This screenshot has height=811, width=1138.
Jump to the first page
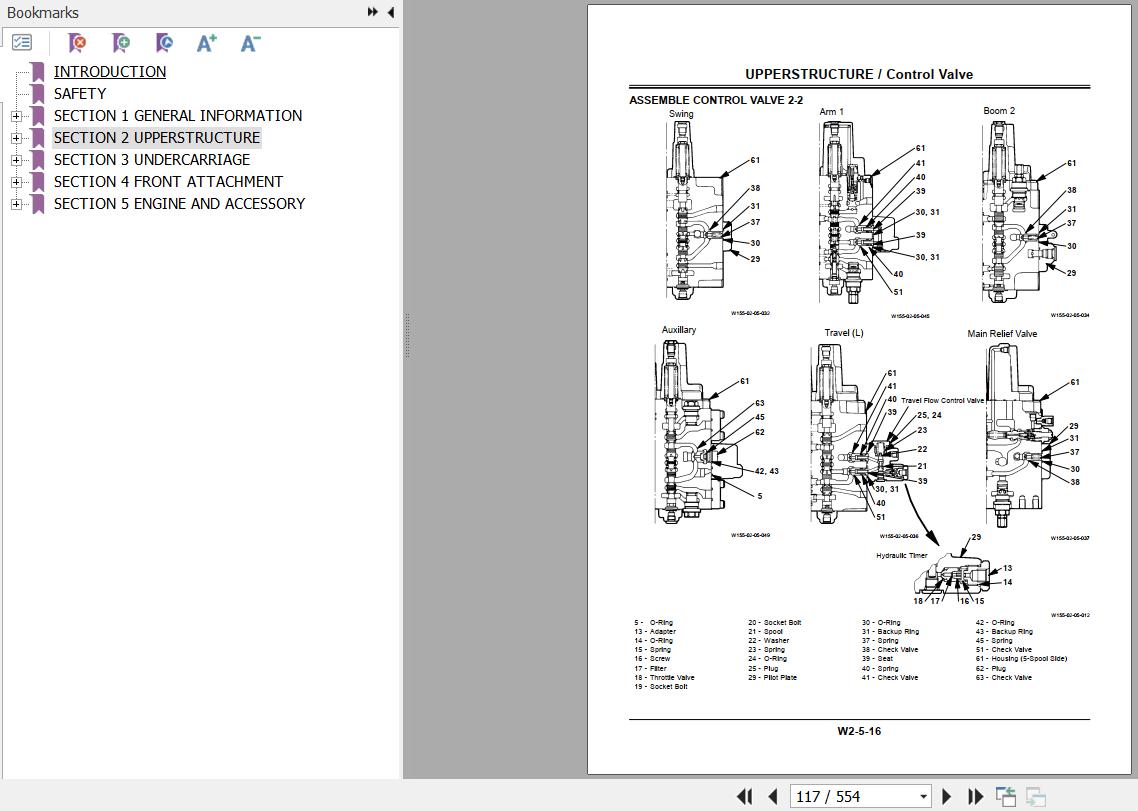(x=744, y=796)
